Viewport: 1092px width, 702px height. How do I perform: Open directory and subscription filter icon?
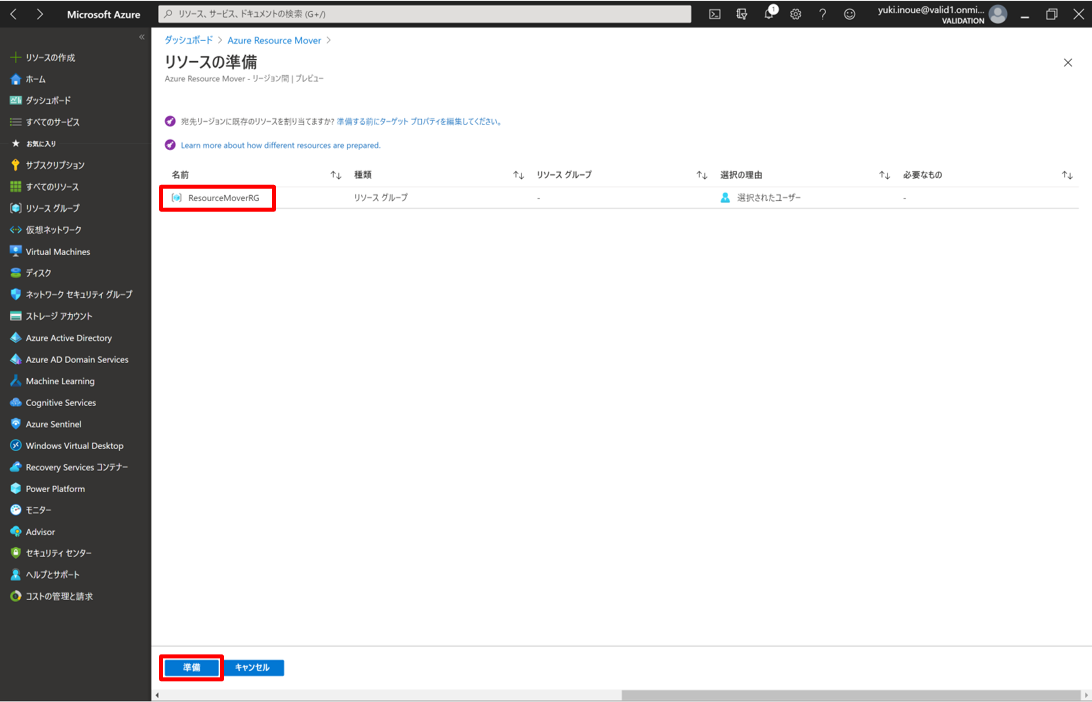click(x=742, y=14)
